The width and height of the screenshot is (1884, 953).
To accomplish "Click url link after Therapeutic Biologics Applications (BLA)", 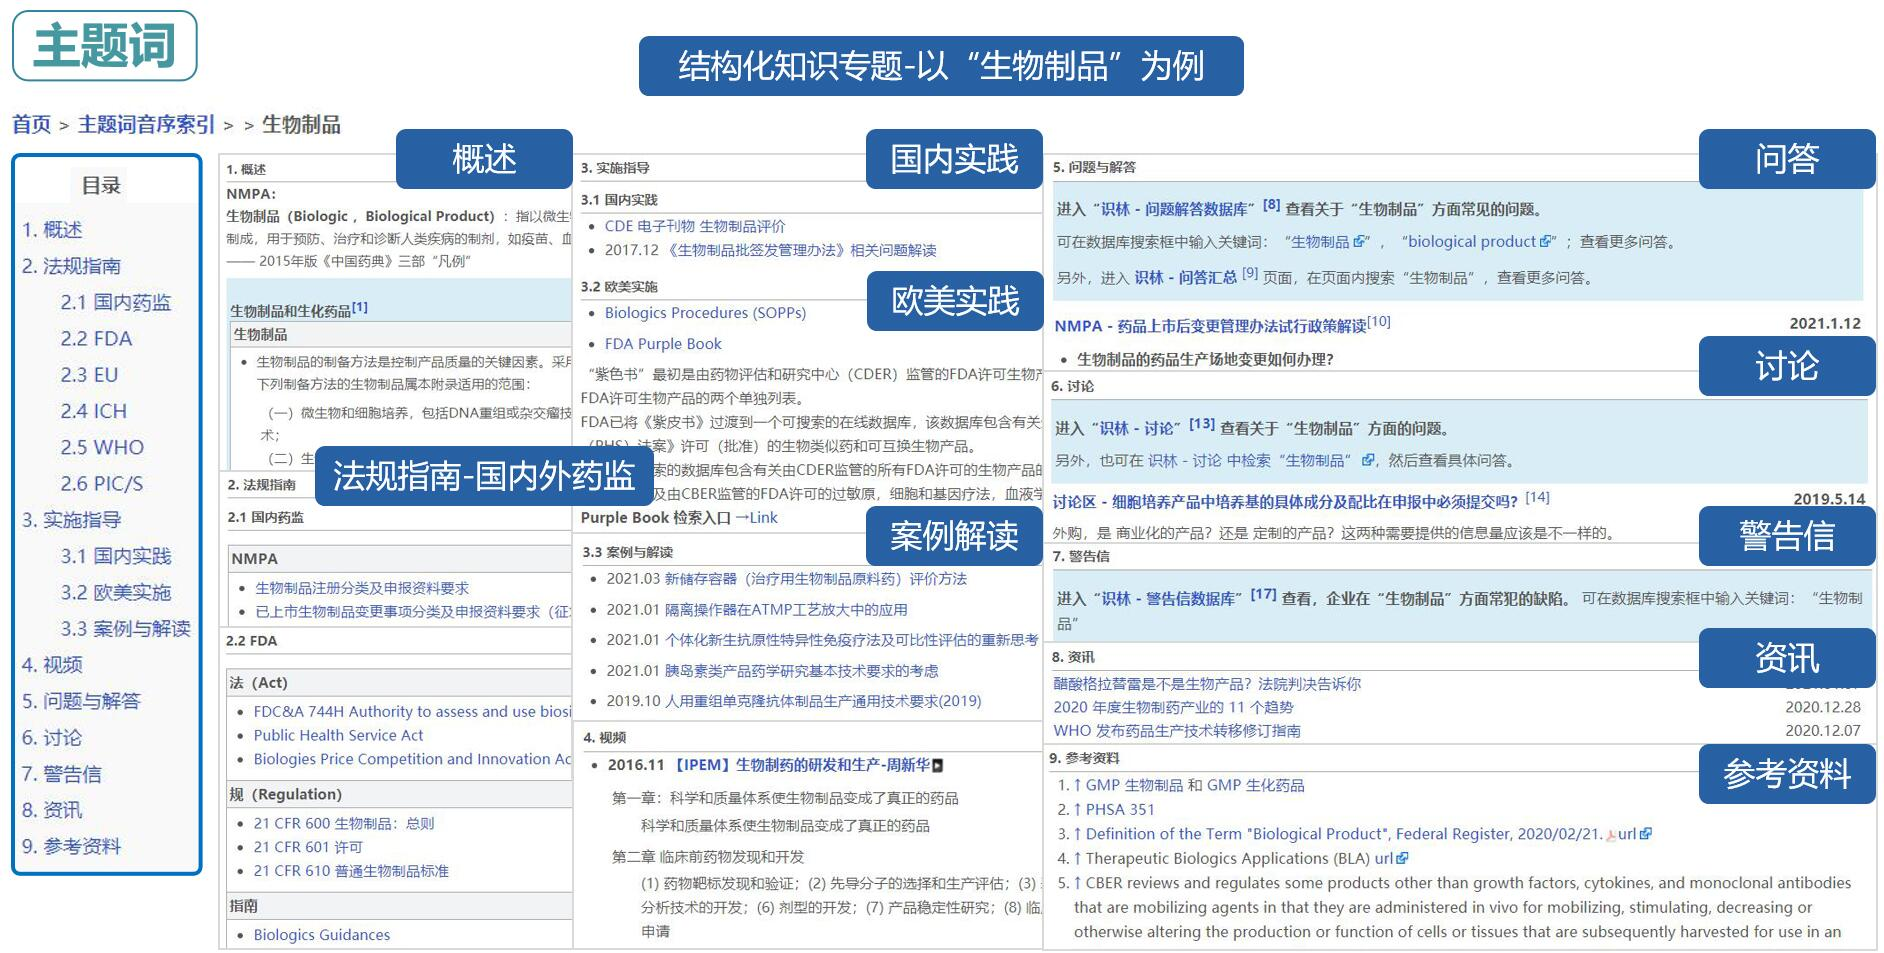I will coord(1384,858).
